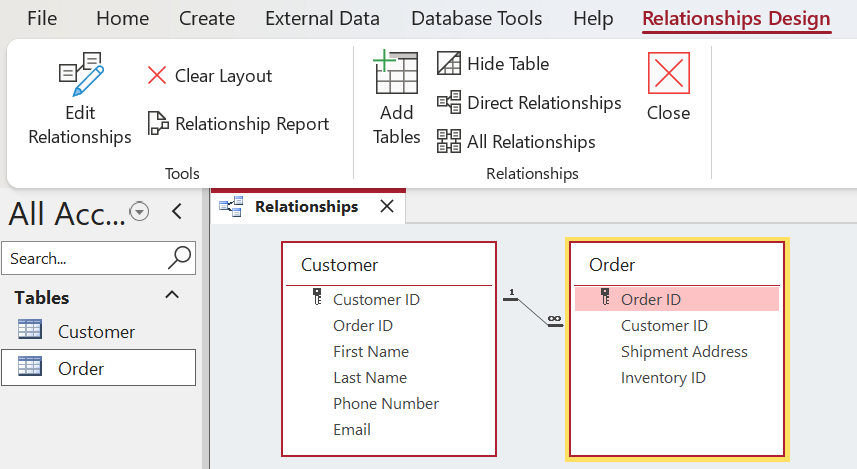
Task: Collapse the Tables group chevron
Action: (172, 295)
